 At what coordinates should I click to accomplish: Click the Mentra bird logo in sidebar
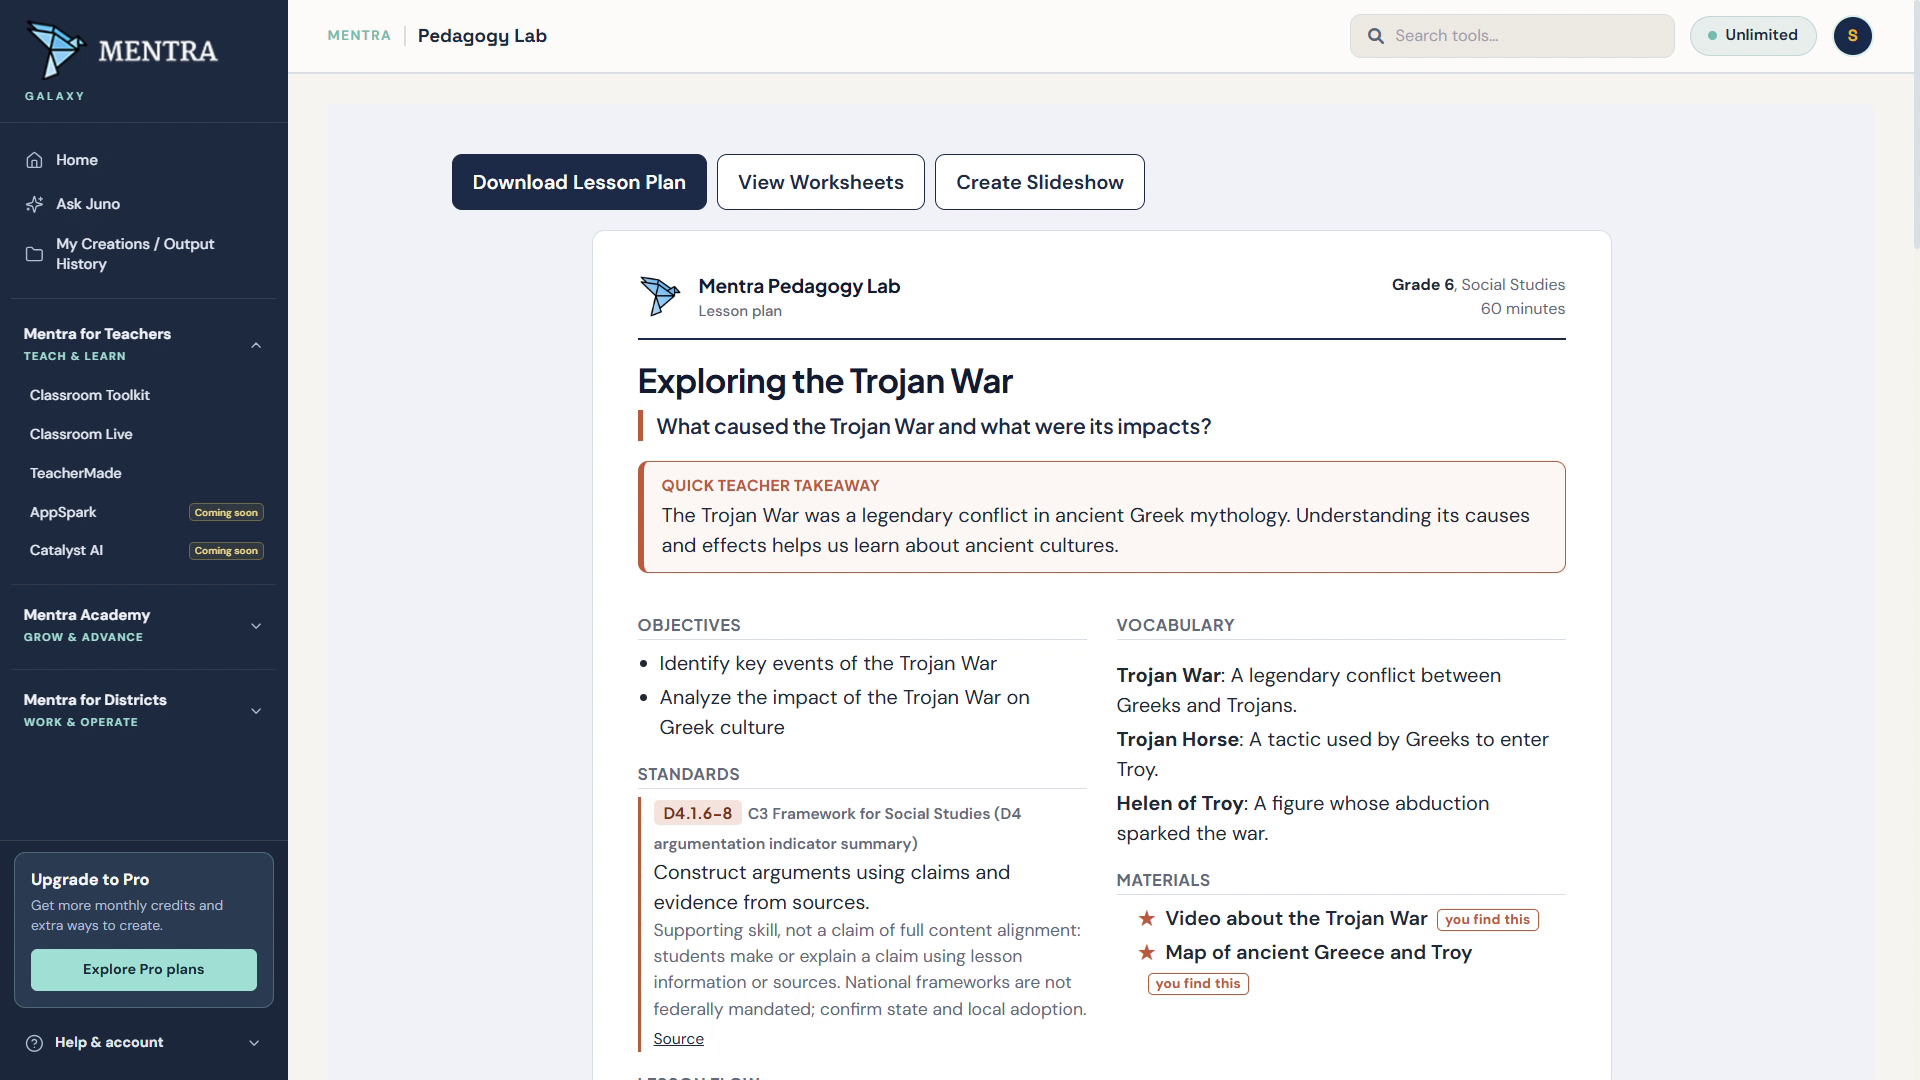[56, 49]
